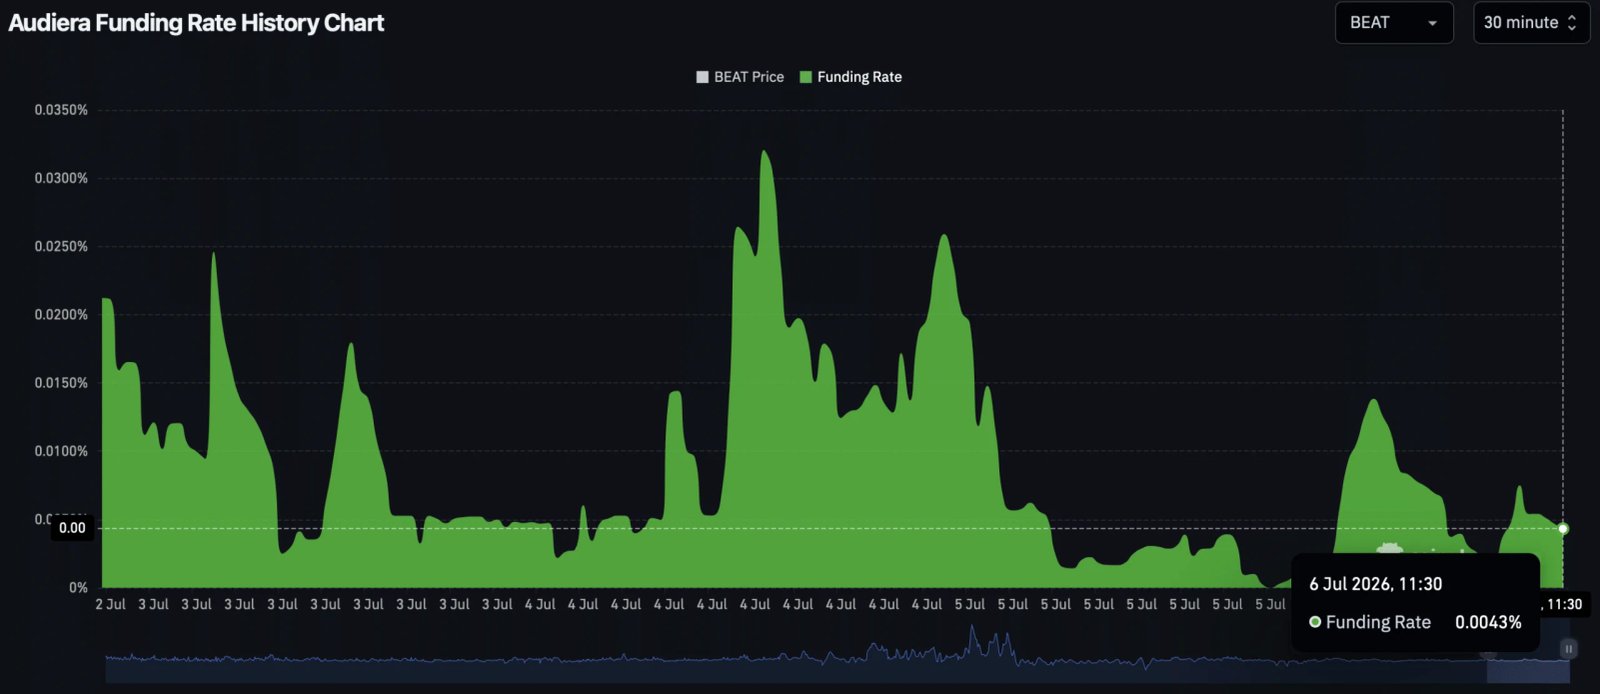Grab the right navigator range handle
1600x694 pixels.
pos(1568,649)
